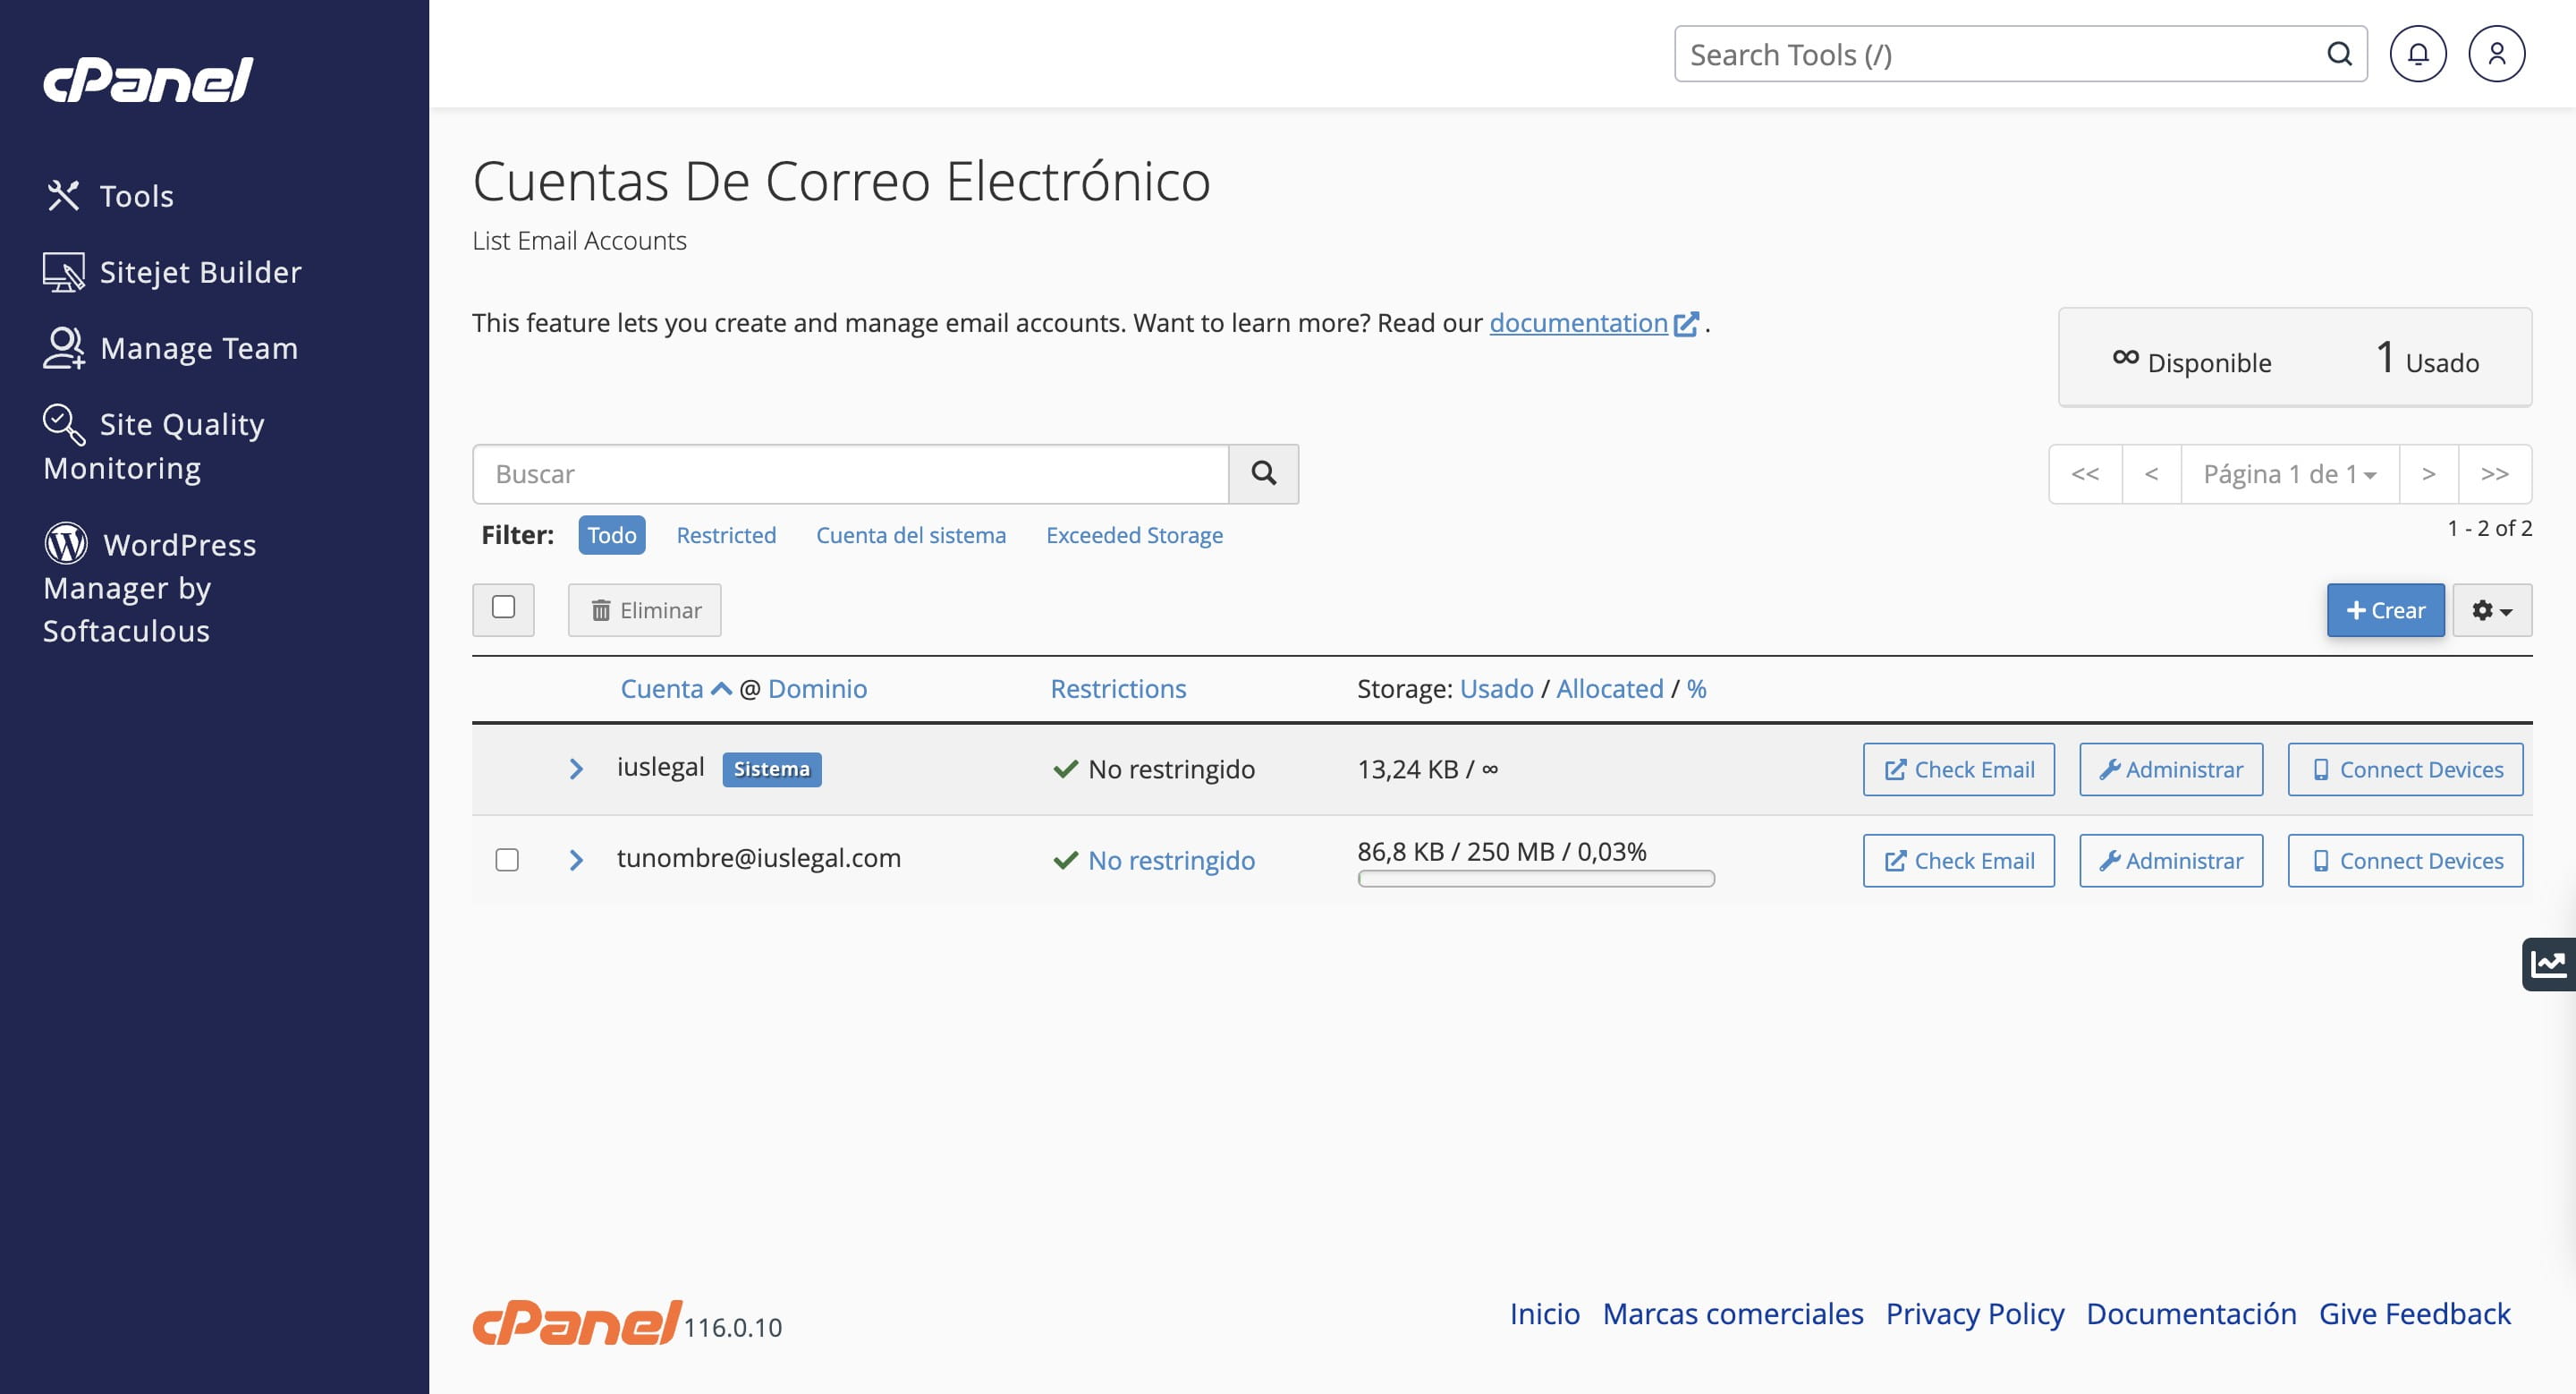Open Site Quality Monitoring in sidebar
The image size is (2576, 1394).
point(154,446)
